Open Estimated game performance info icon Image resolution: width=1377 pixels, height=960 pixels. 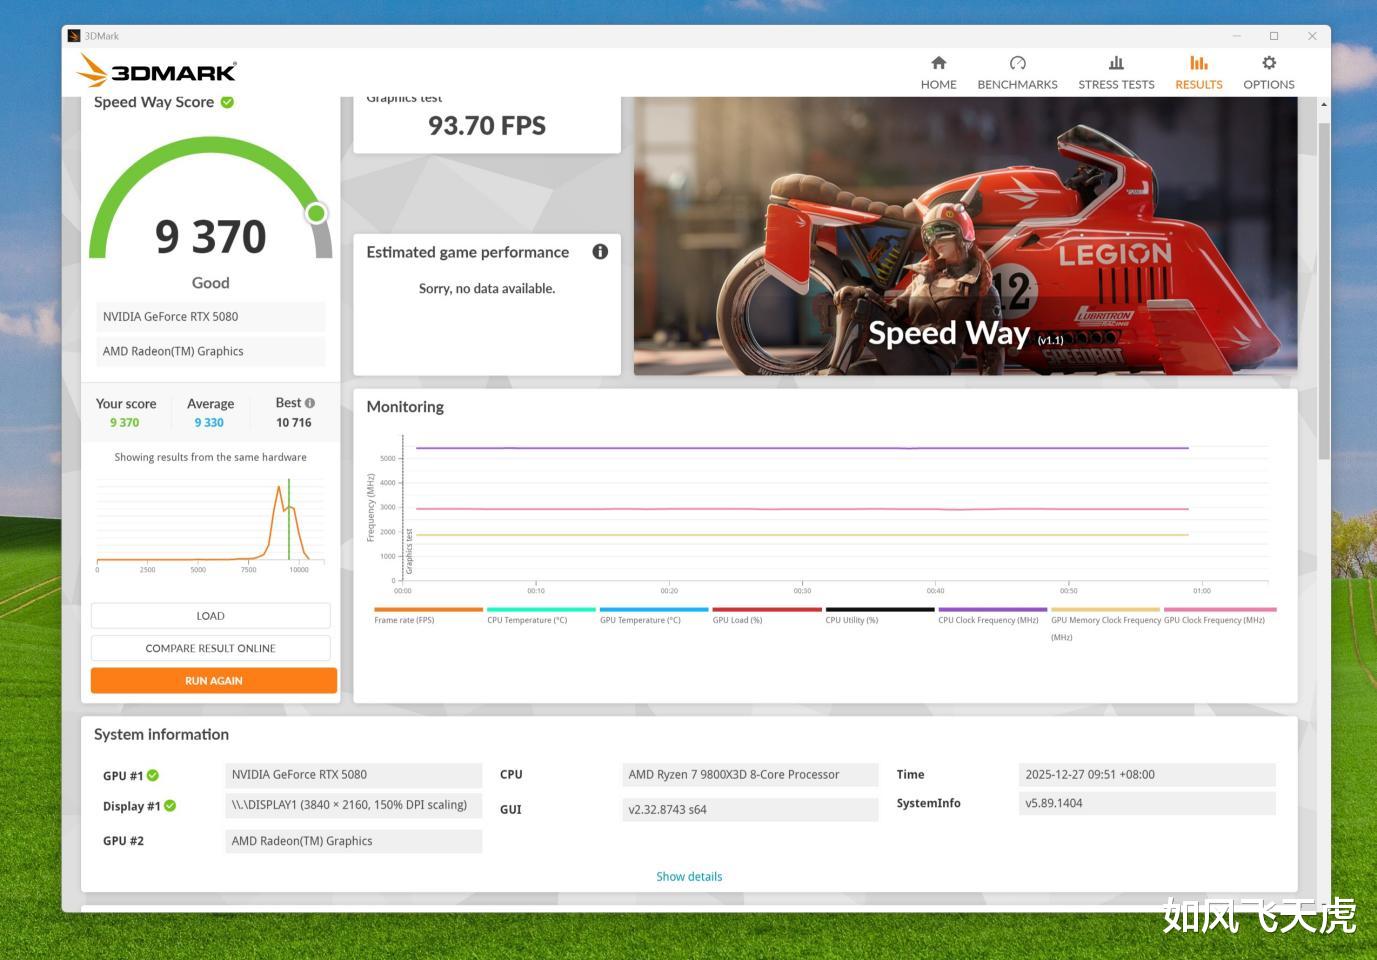pyautogui.click(x=600, y=252)
